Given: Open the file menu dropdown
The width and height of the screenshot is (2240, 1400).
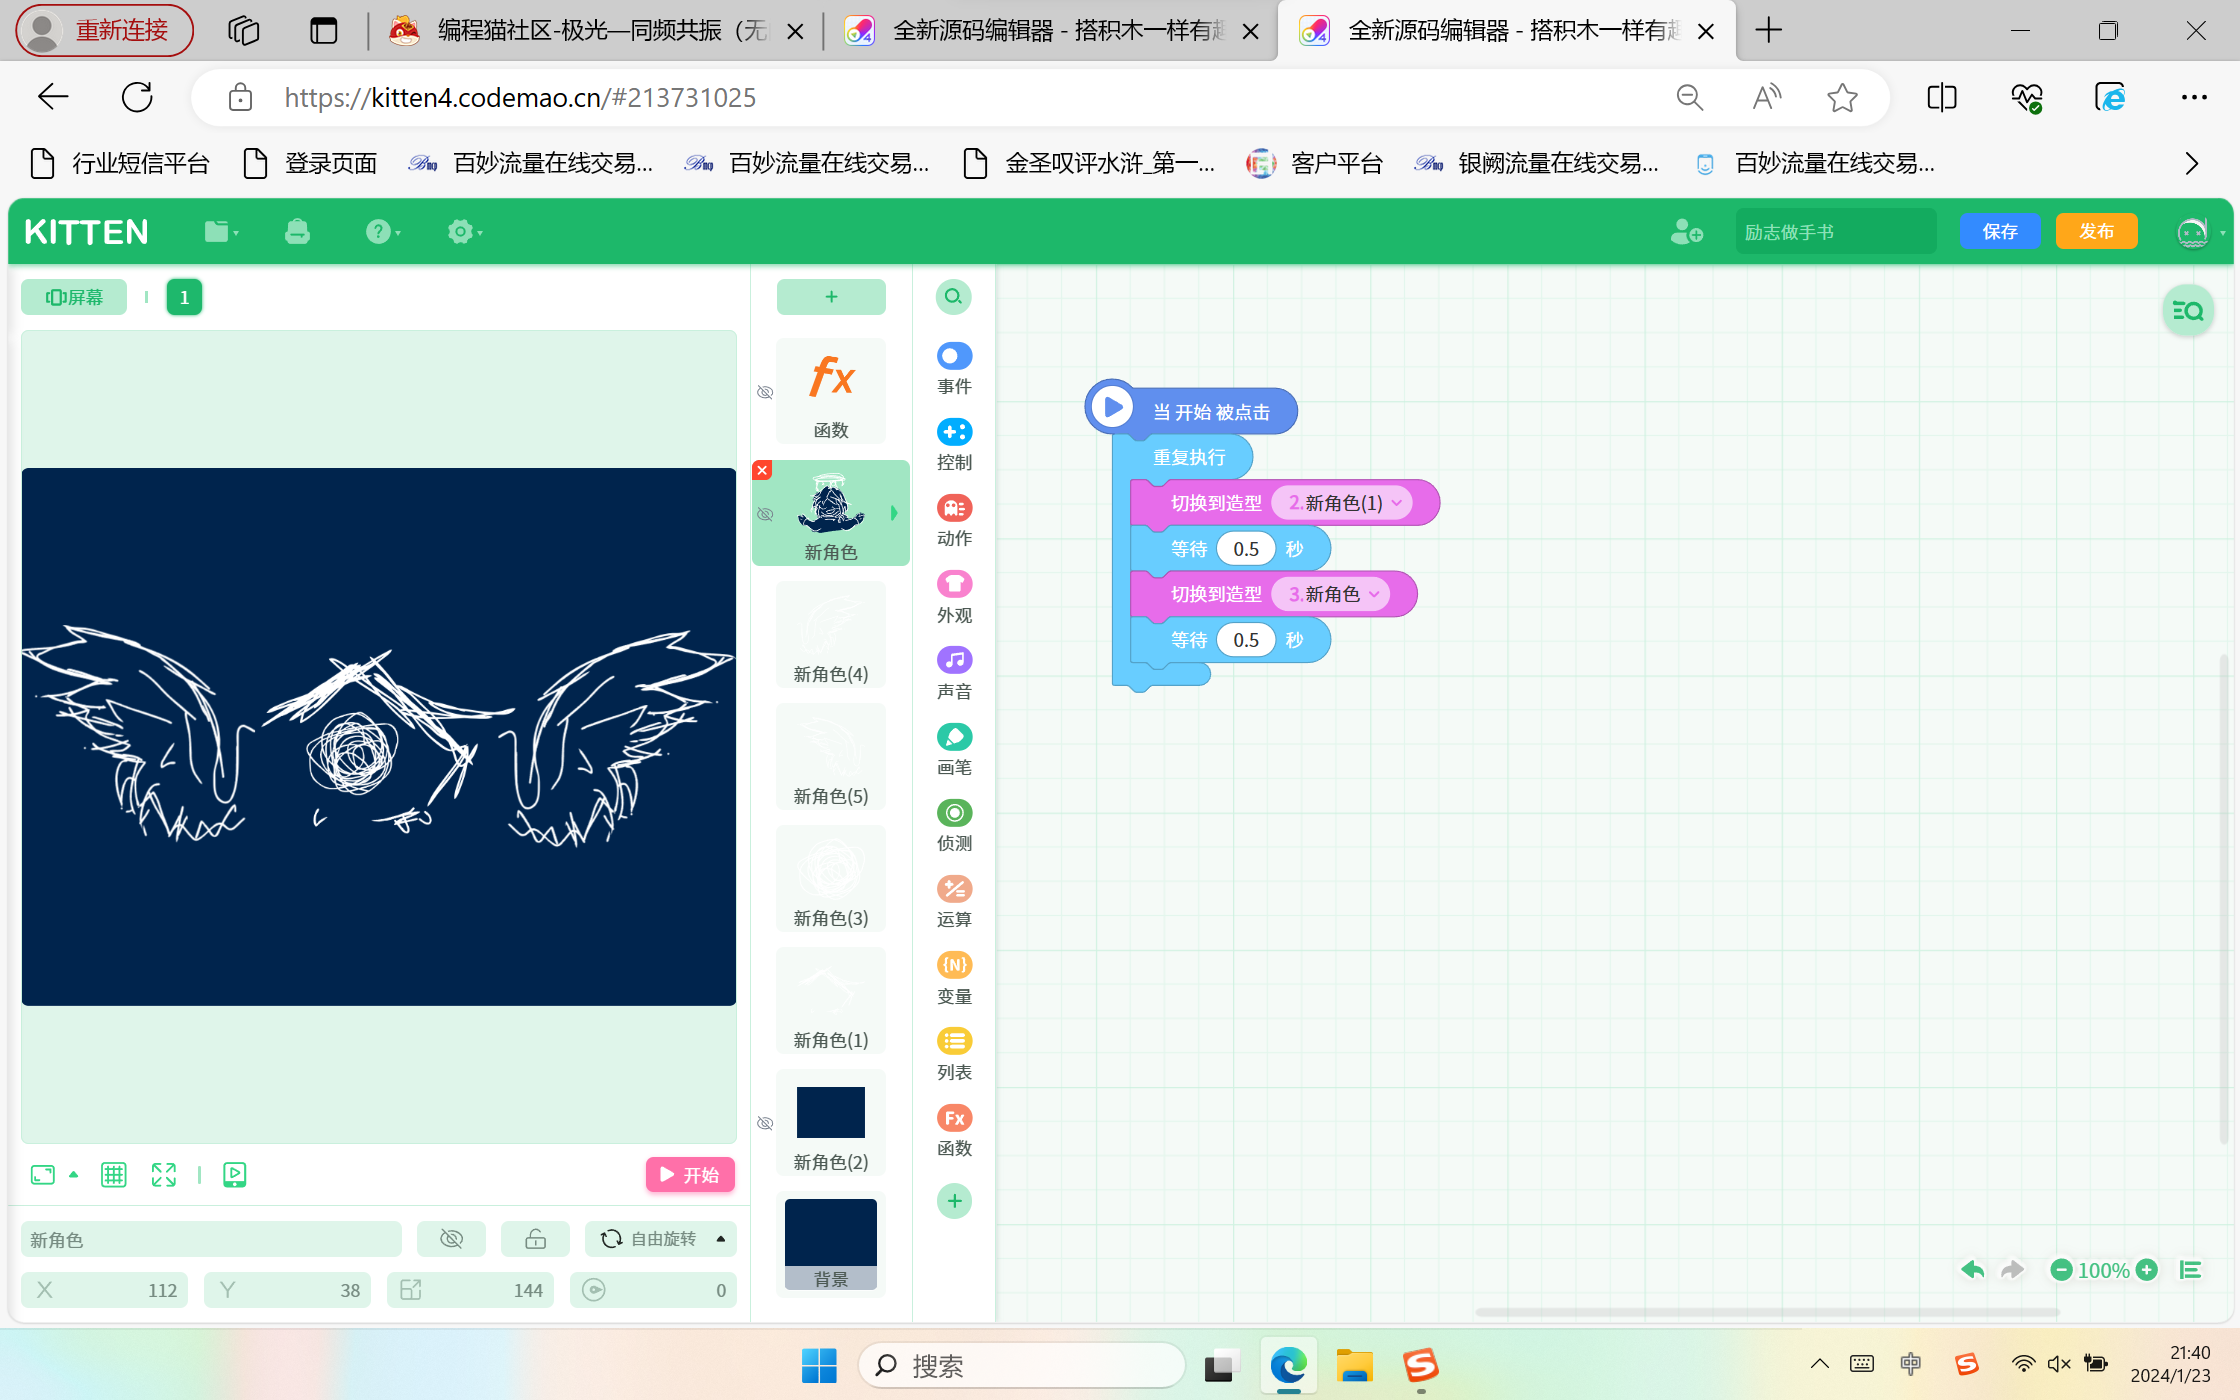Looking at the screenshot, I should click(221, 232).
